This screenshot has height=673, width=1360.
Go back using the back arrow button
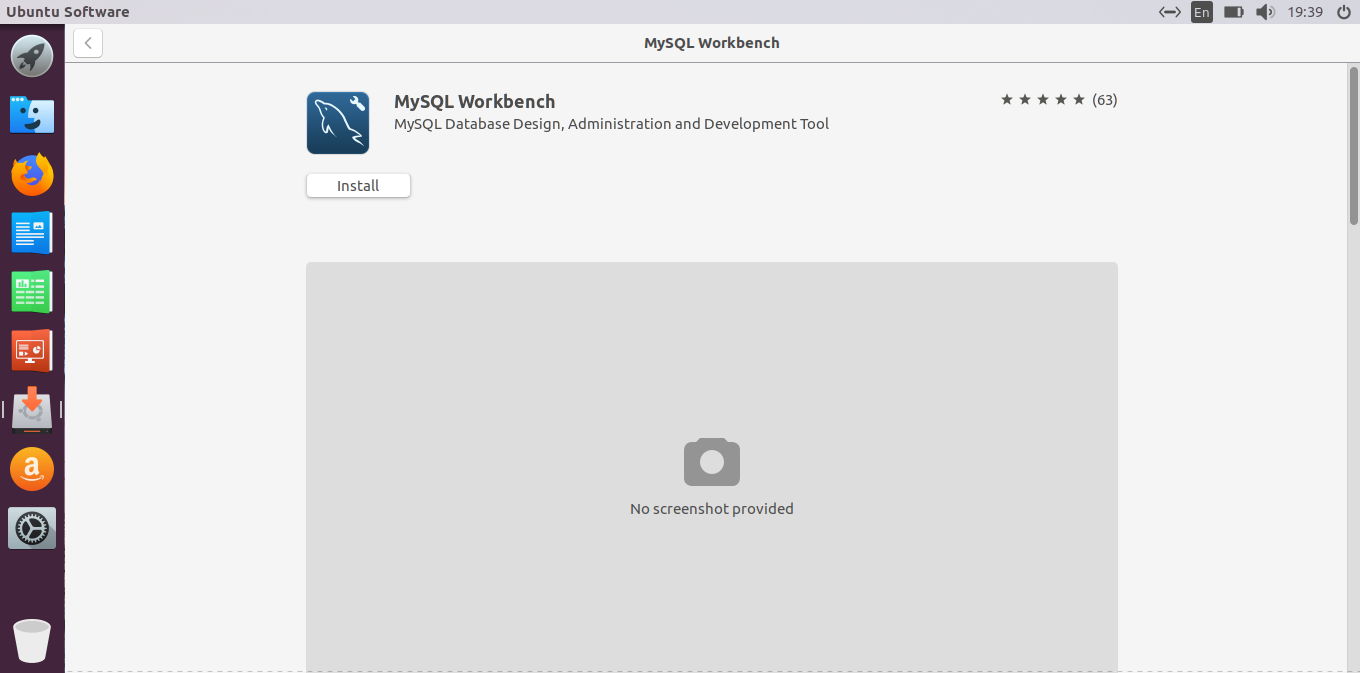(x=88, y=43)
